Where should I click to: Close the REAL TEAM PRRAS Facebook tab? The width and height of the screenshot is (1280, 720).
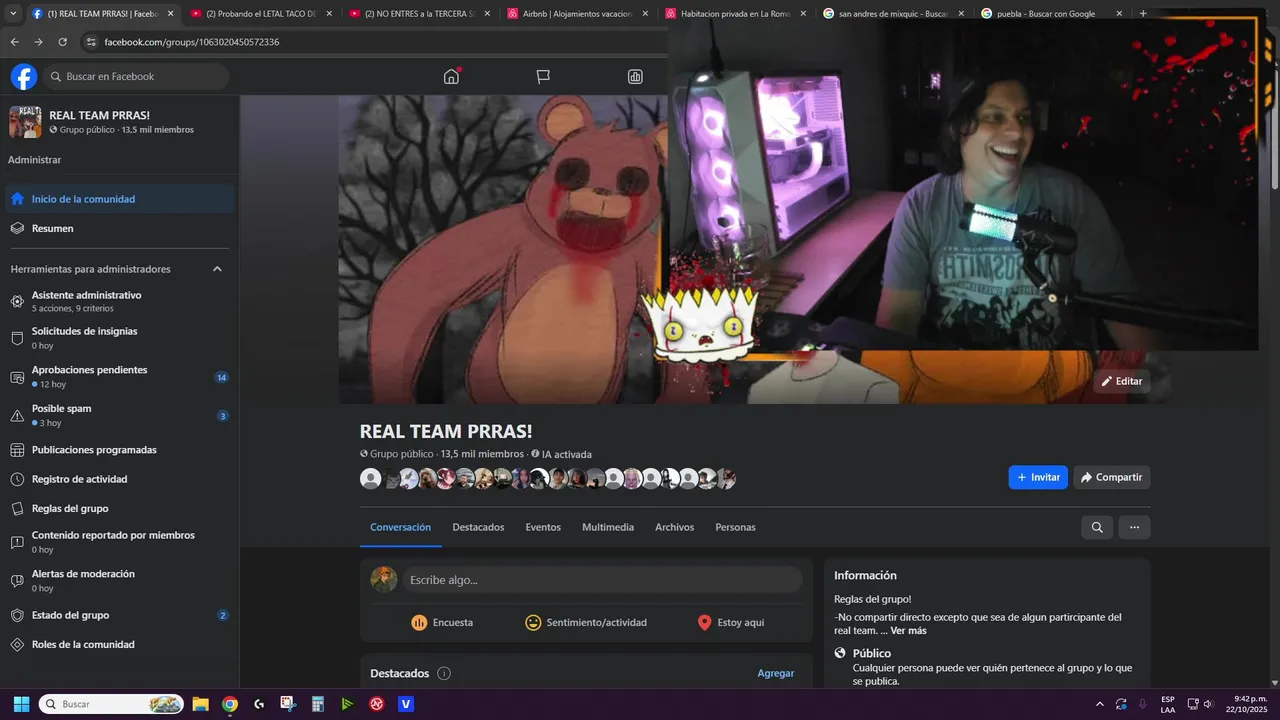[x=170, y=14]
